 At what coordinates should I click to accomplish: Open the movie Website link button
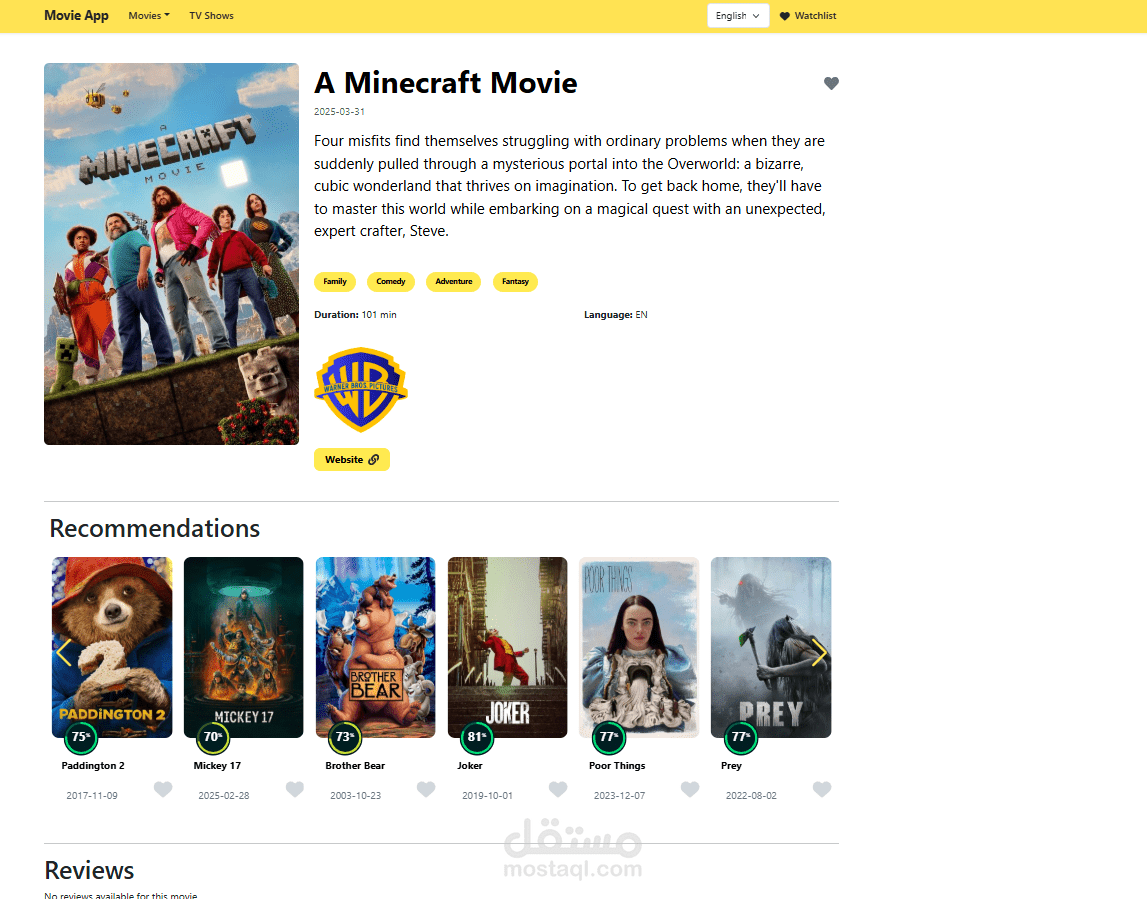pyautogui.click(x=352, y=459)
